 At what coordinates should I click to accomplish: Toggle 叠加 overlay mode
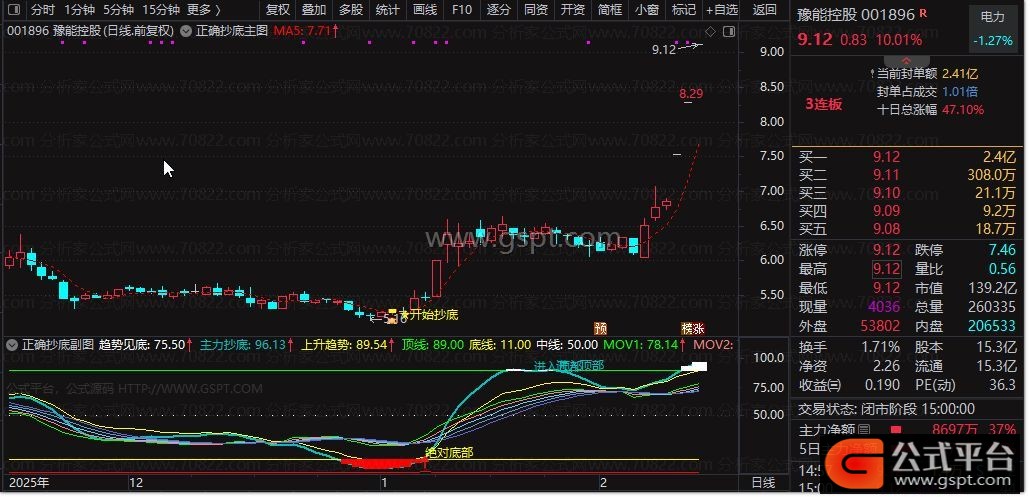[x=313, y=10]
